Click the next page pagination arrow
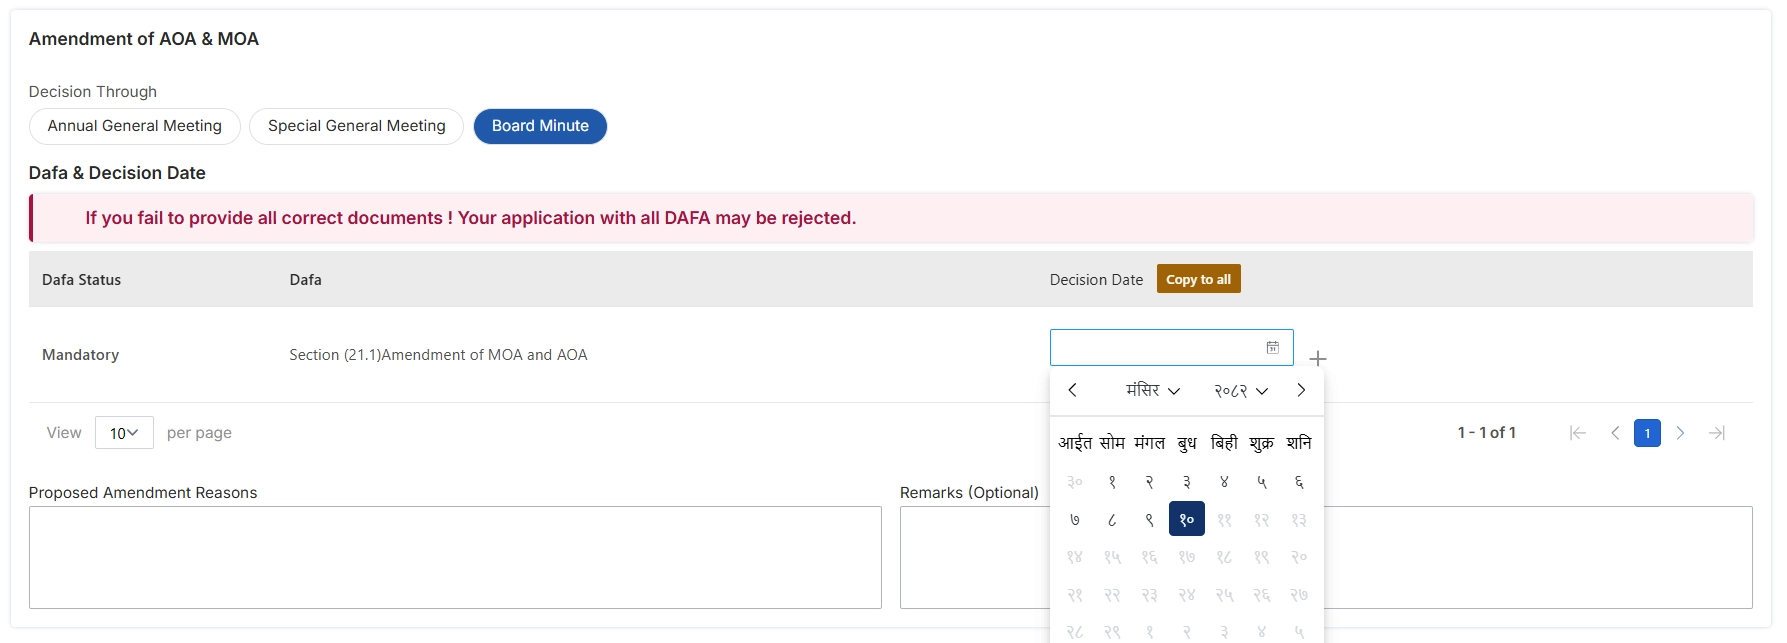The height and width of the screenshot is (643, 1787). coord(1681,432)
